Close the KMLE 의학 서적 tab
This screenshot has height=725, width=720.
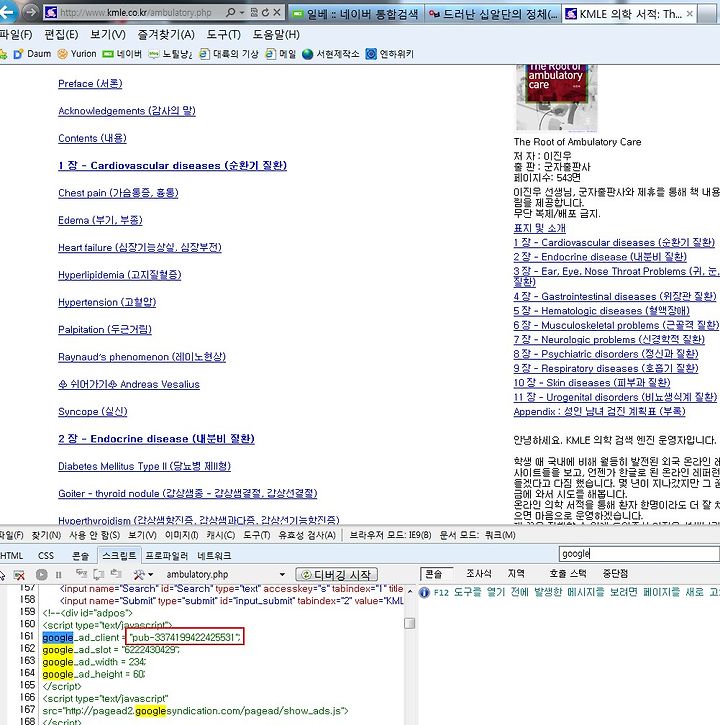pos(689,14)
